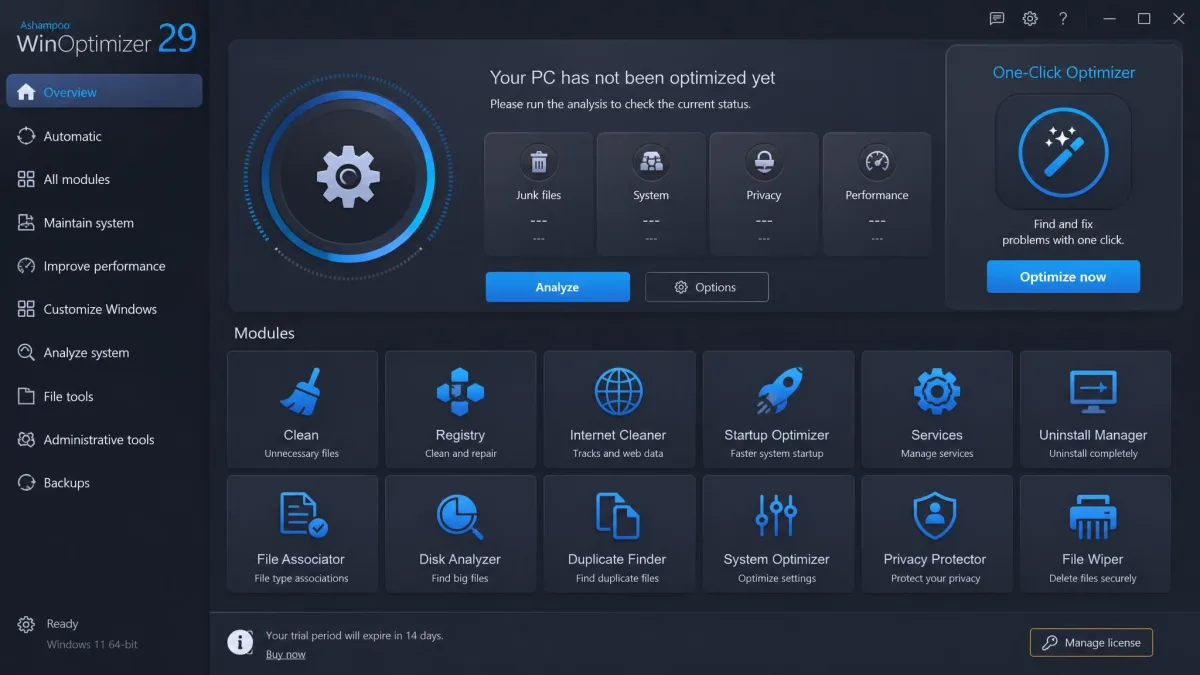1200x675 pixels.
Task: Click the One-Click Optimizer magic wand icon
Action: click(1063, 153)
